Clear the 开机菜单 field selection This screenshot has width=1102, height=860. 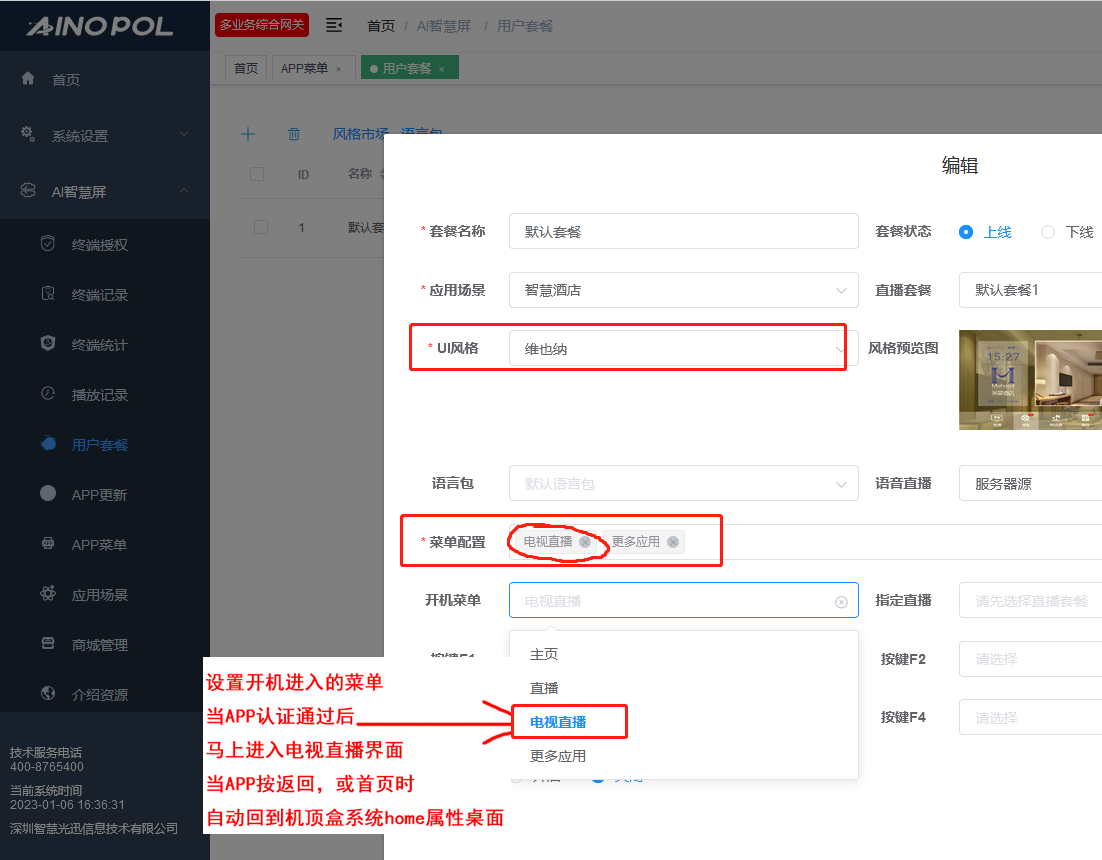tap(841, 601)
